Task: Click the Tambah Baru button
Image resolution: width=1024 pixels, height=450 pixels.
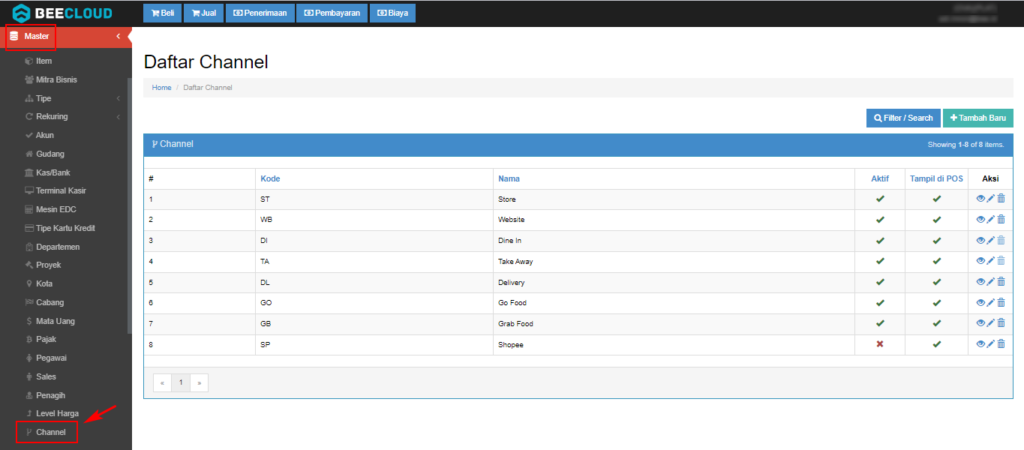Action: (x=978, y=118)
